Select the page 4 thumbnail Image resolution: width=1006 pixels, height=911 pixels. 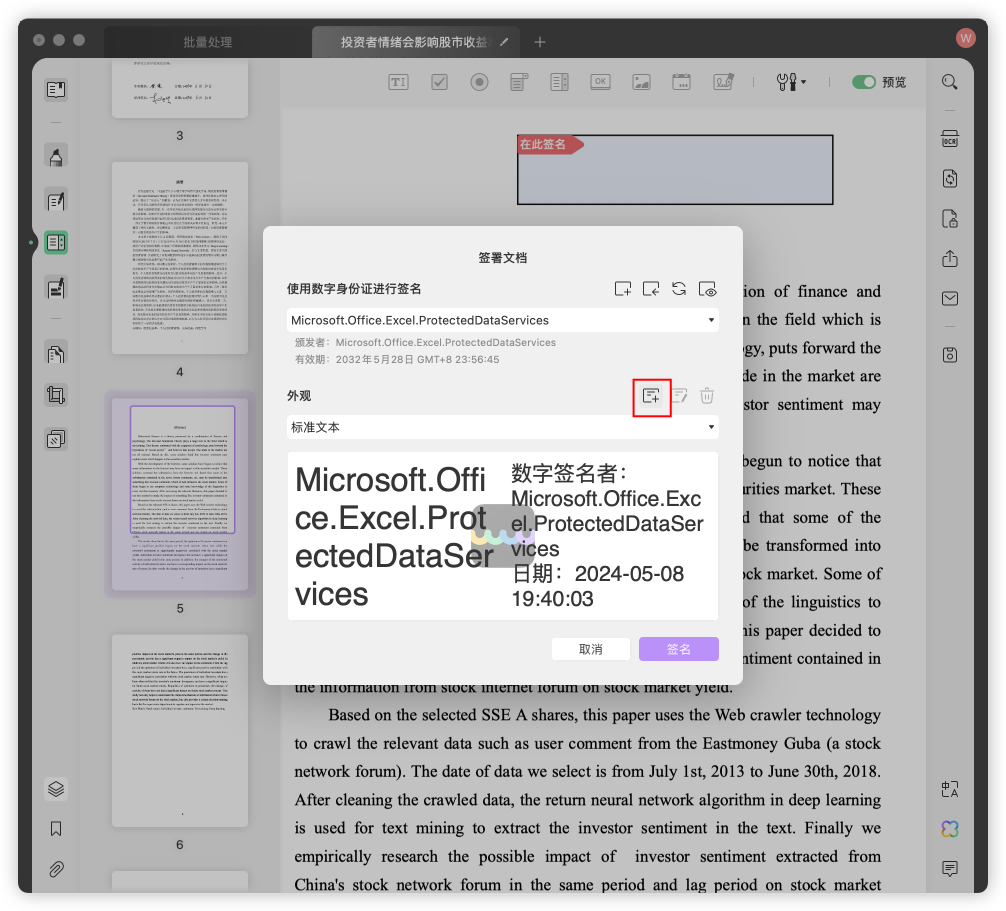(x=180, y=258)
